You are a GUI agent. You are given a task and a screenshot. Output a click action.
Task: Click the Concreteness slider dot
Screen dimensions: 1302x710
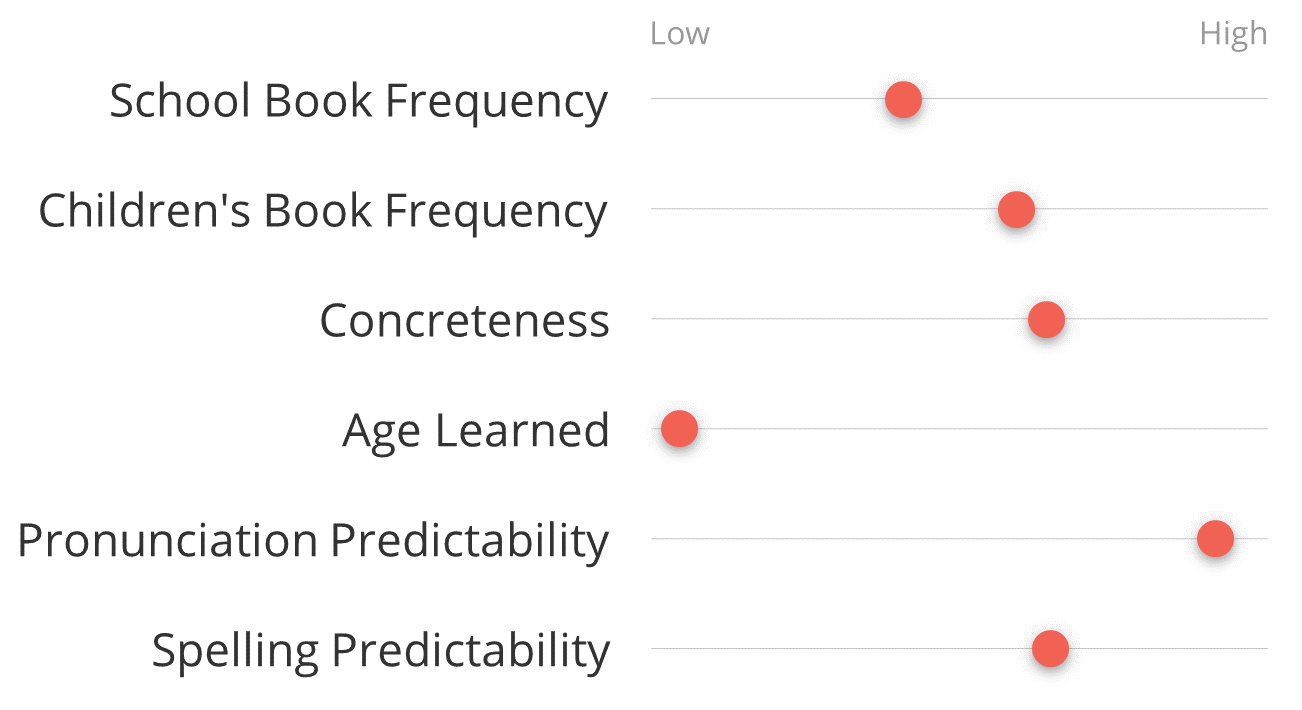1046,320
